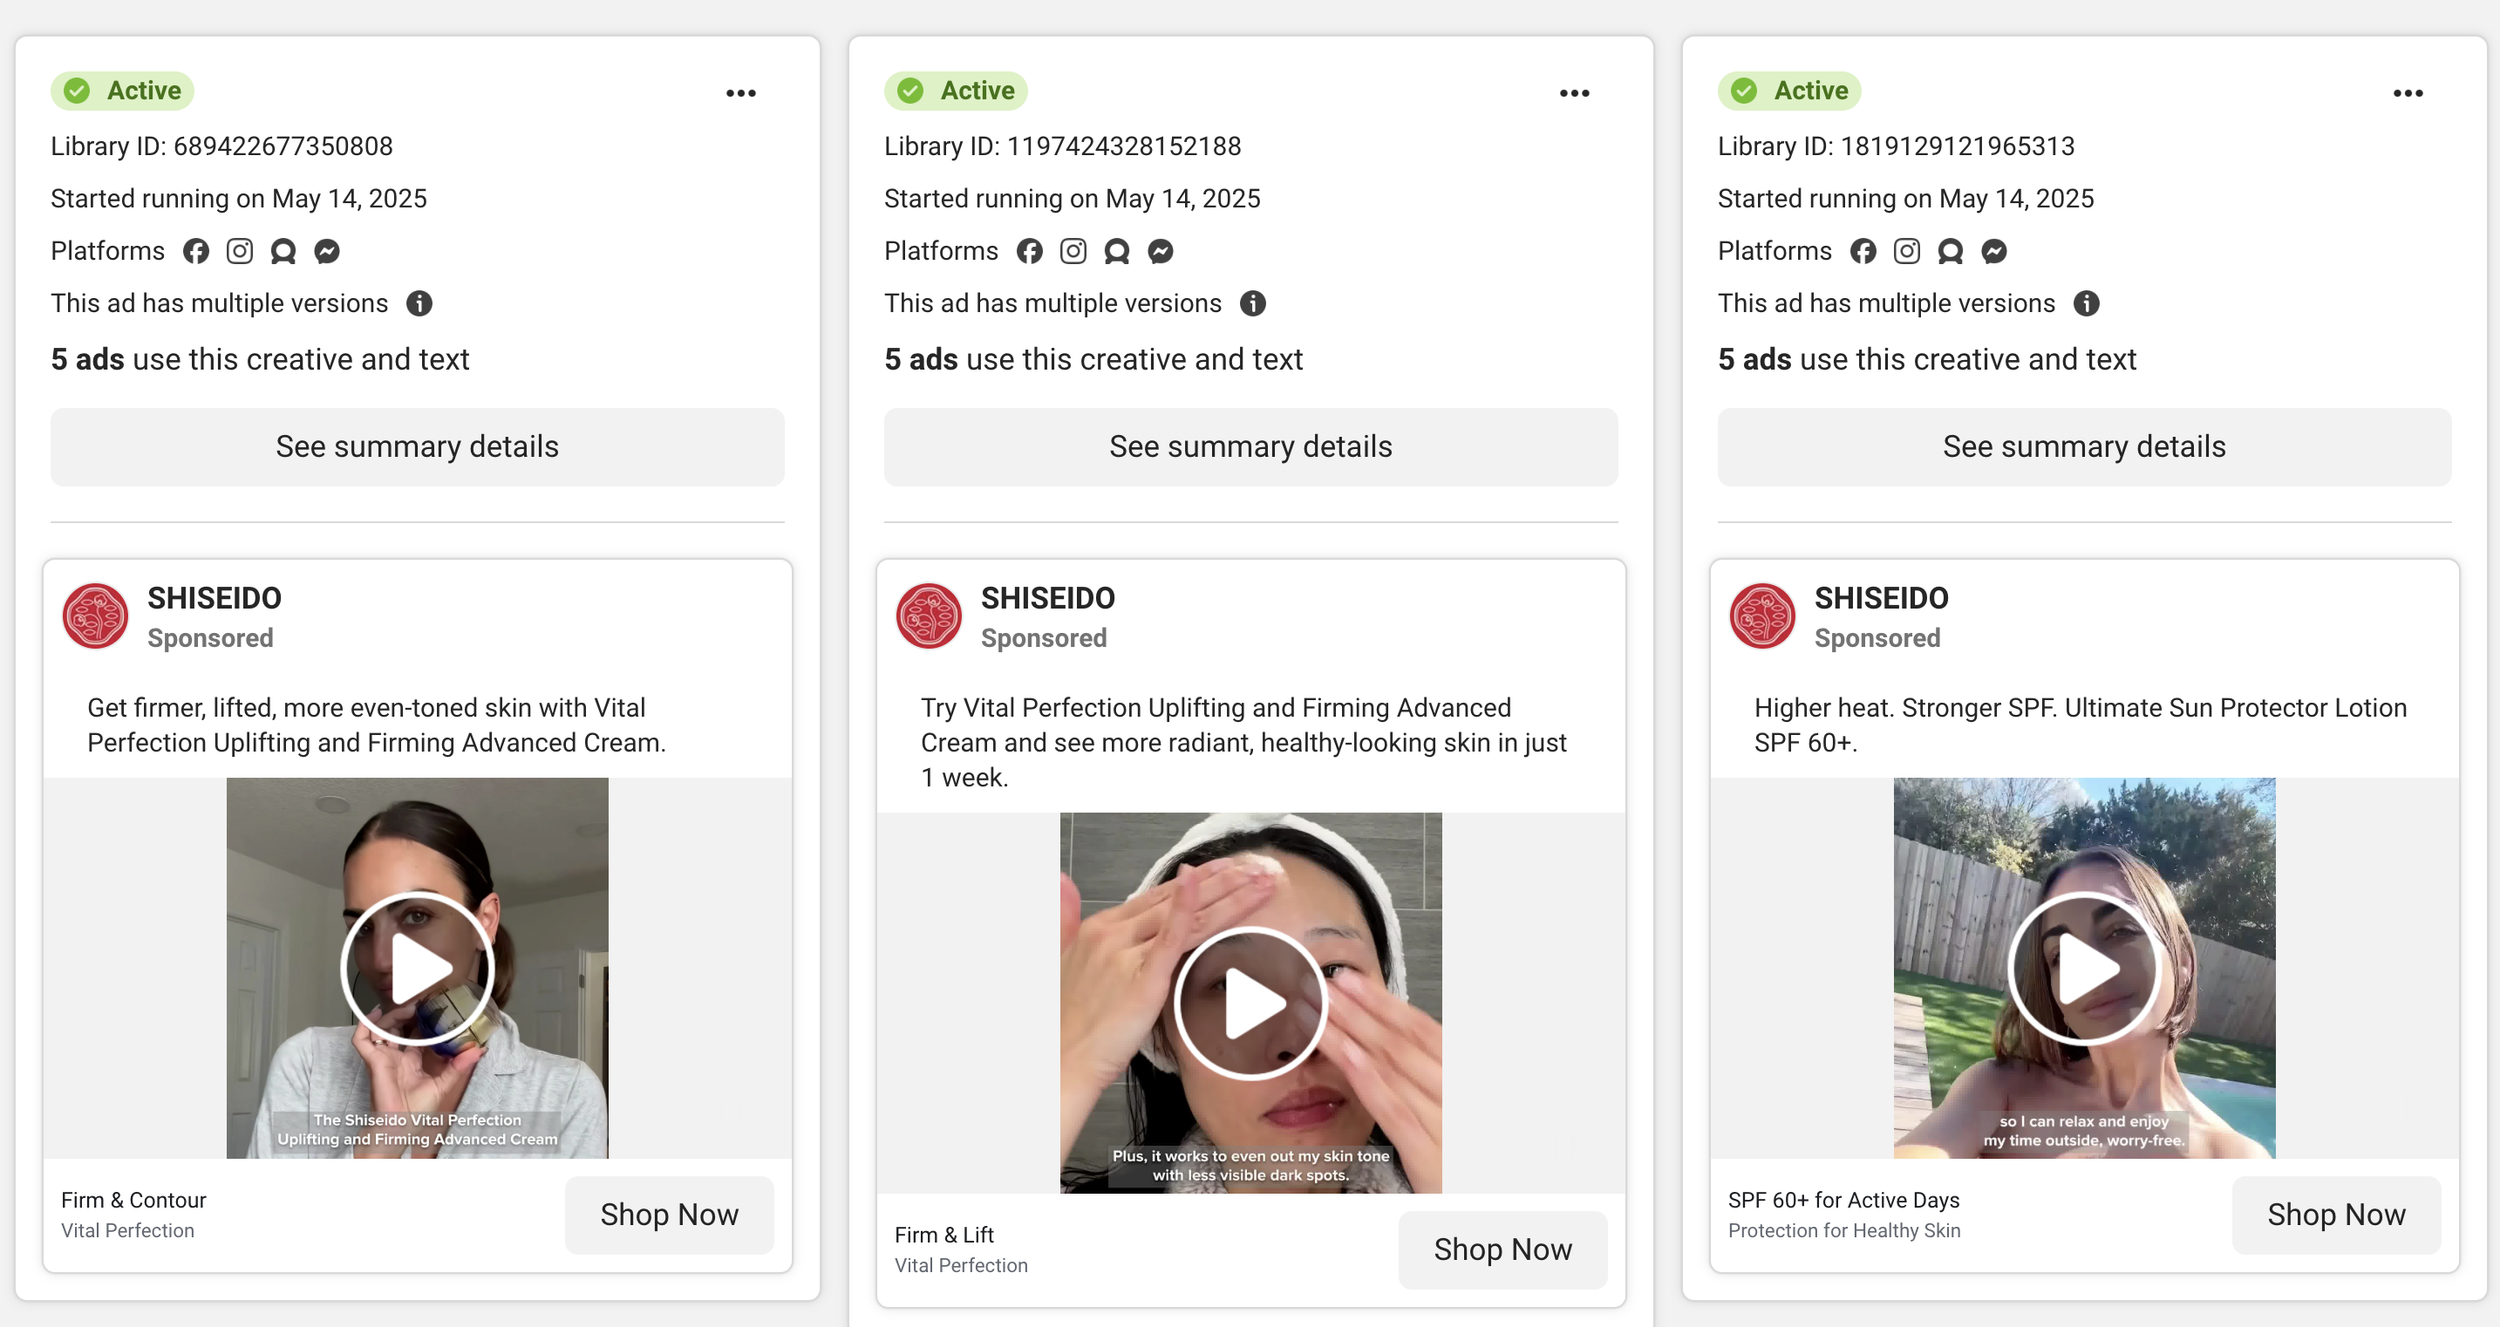Image resolution: width=2500 pixels, height=1327 pixels.
Task: Open three-dot menu on second ad card
Action: (x=1574, y=93)
